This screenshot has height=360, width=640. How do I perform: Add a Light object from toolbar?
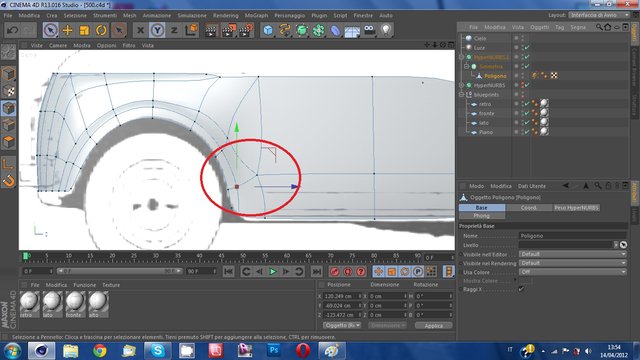tap(386, 30)
